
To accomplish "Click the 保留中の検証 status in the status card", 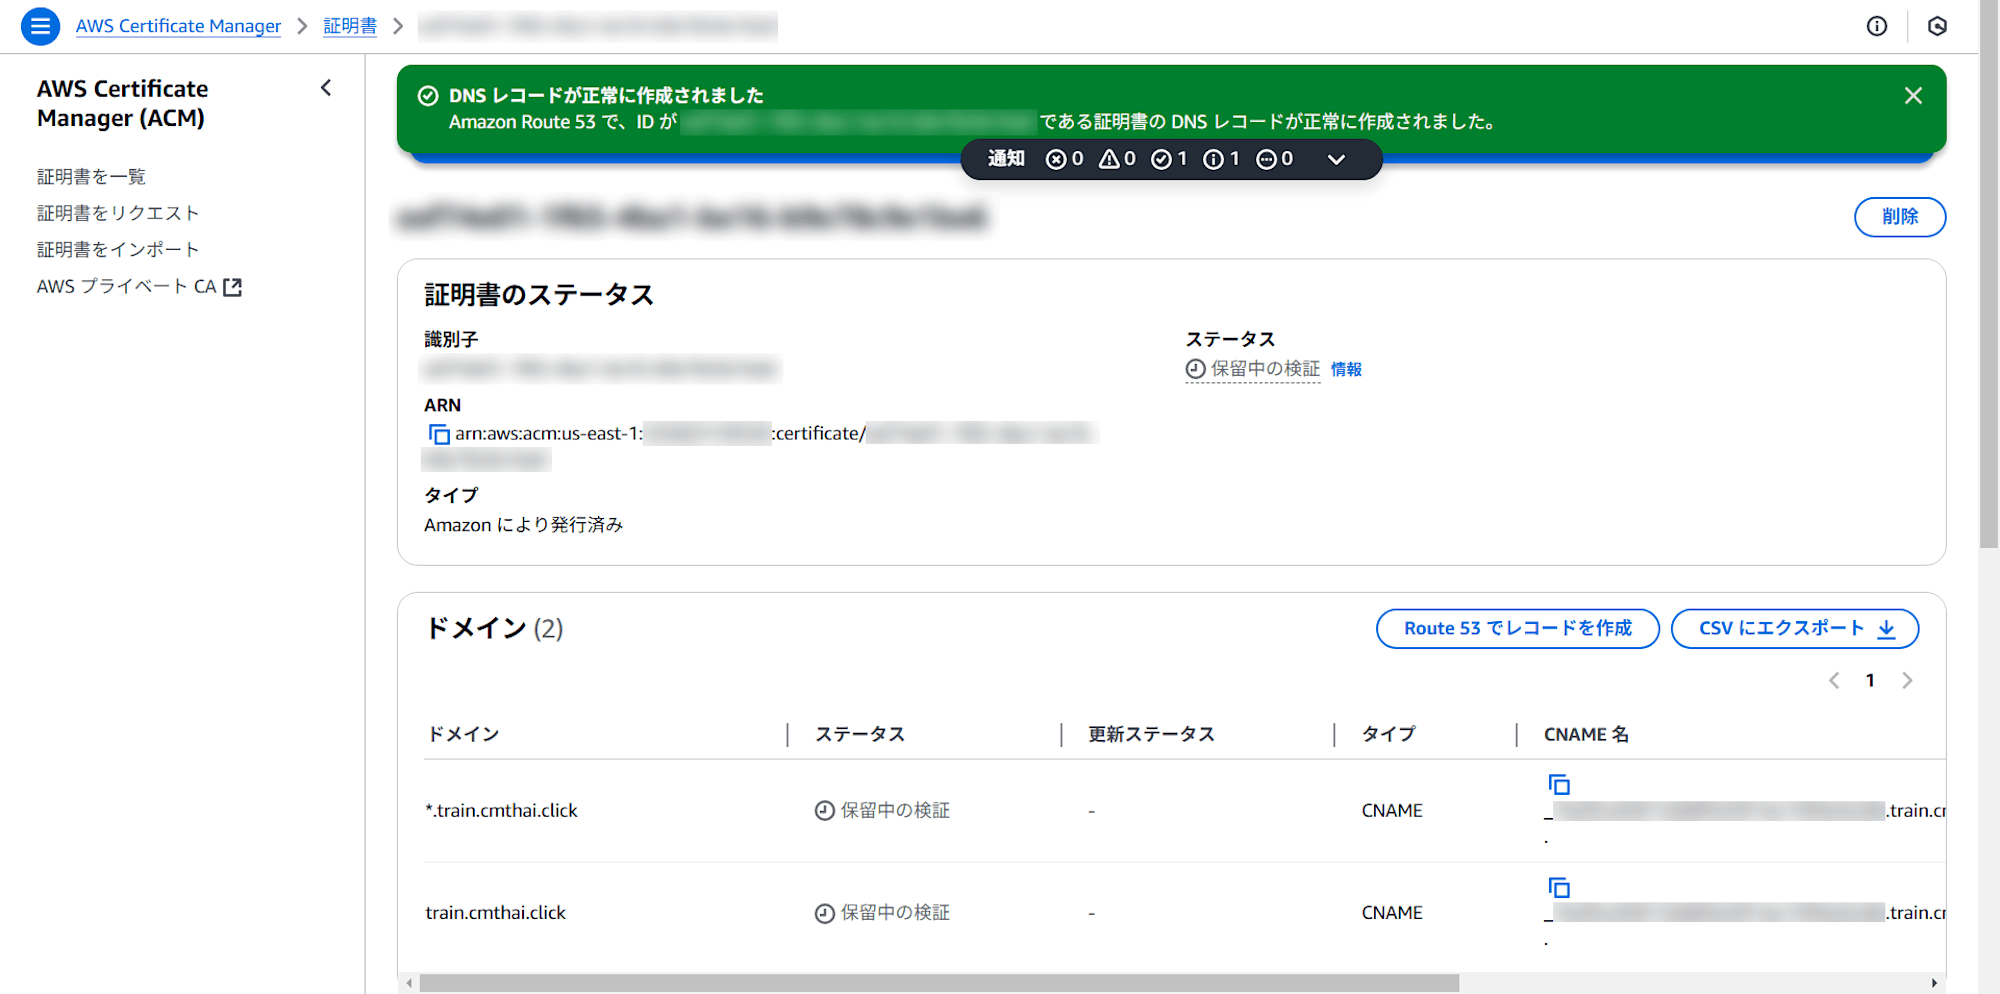I will 1253,369.
